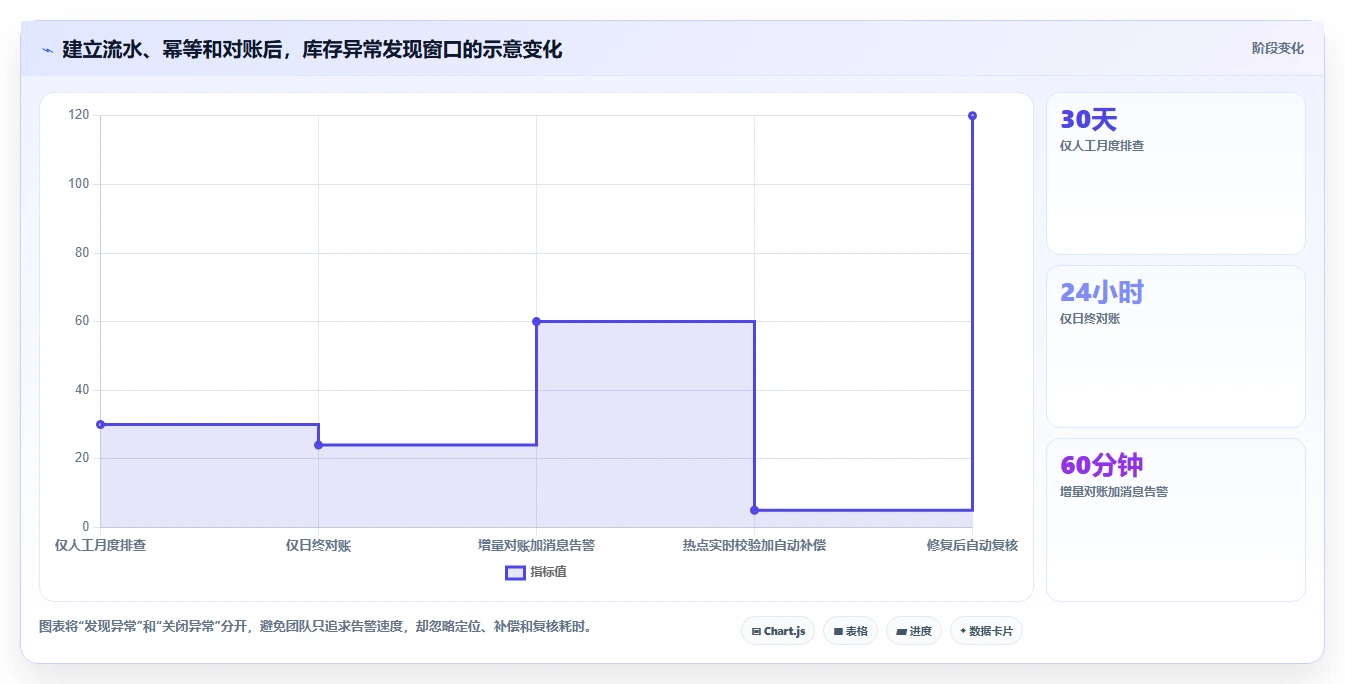Click the data point above 仅人工月度排查
The height and width of the screenshot is (684, 1345).
(100, 424)
